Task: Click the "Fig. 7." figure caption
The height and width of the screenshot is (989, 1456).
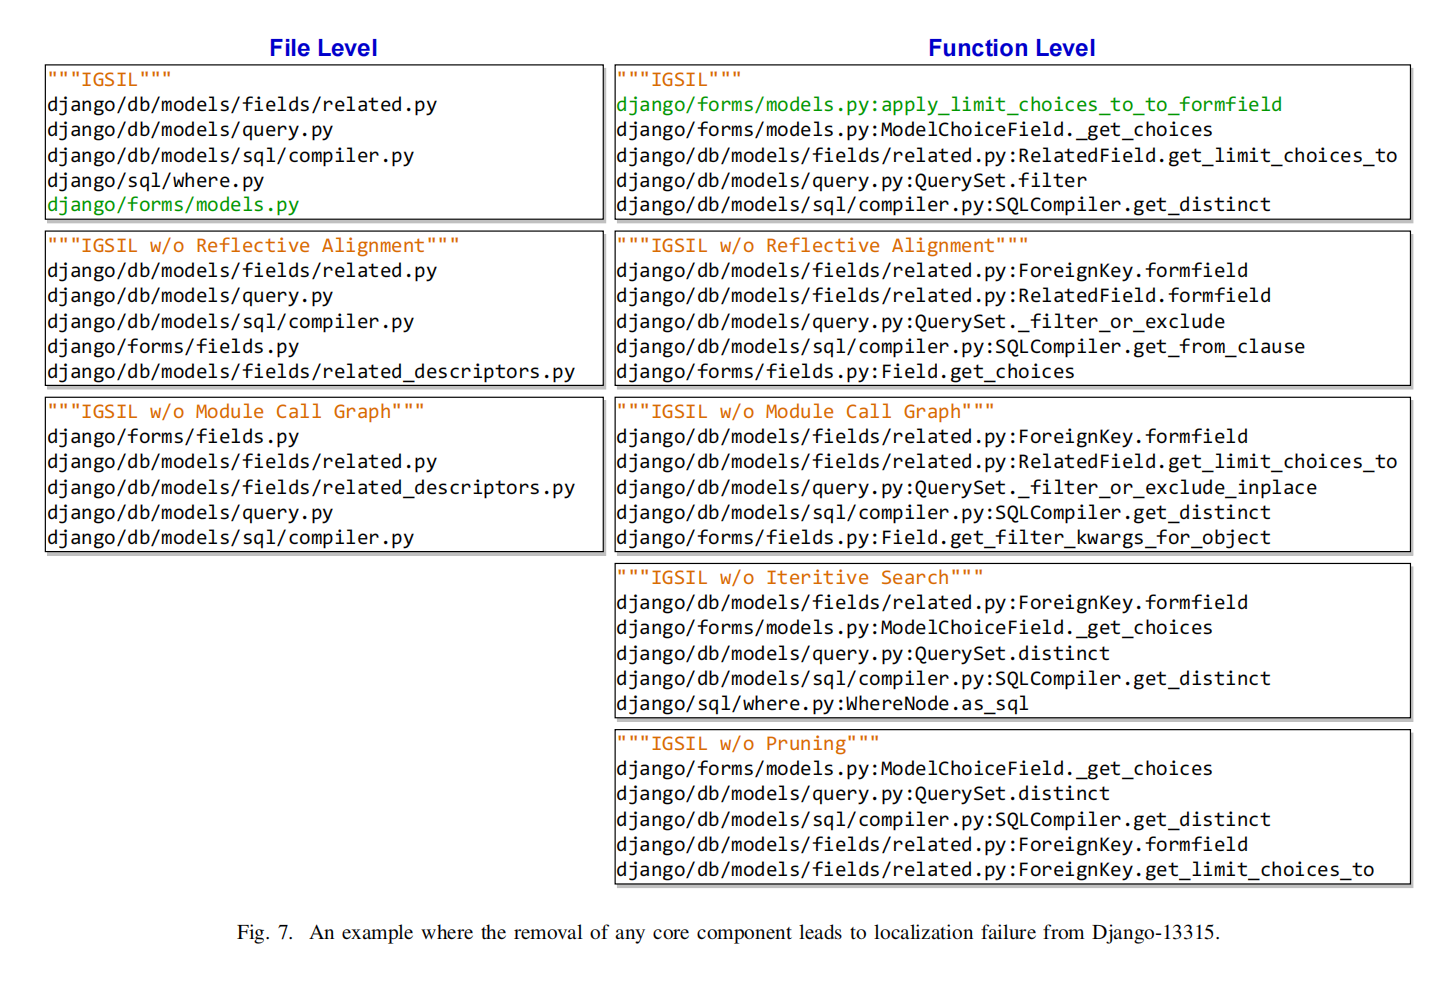Action: [x=728, y=933]
